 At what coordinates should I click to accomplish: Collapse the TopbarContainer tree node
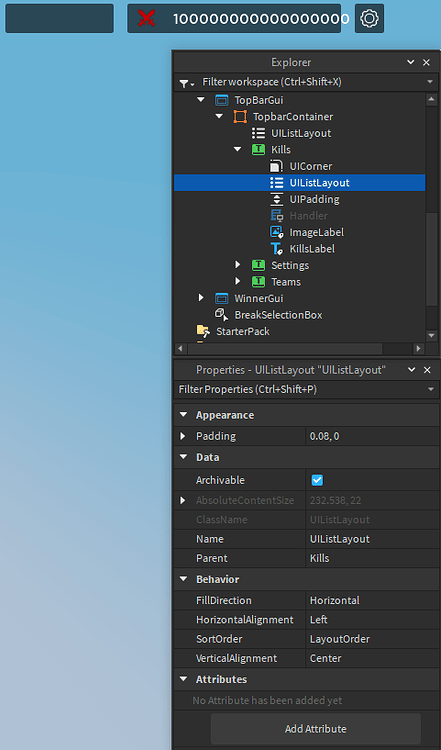point(219,116)
